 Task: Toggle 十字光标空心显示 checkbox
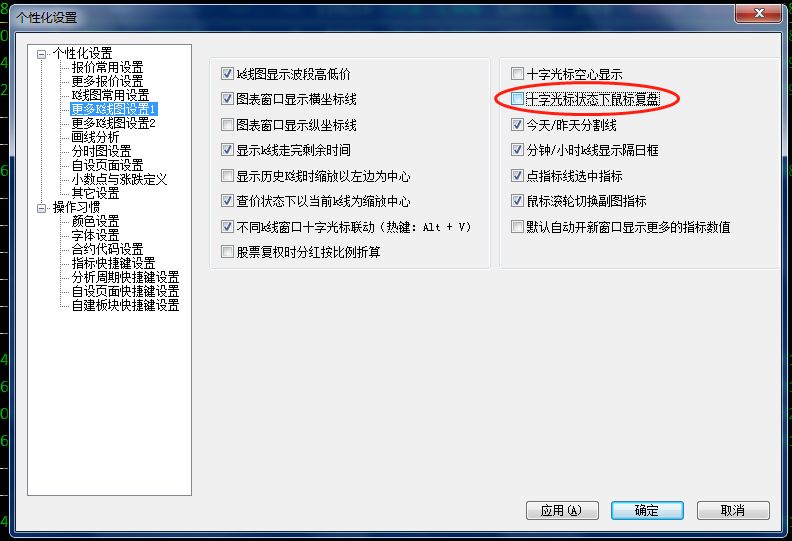(x=517, y=74)
